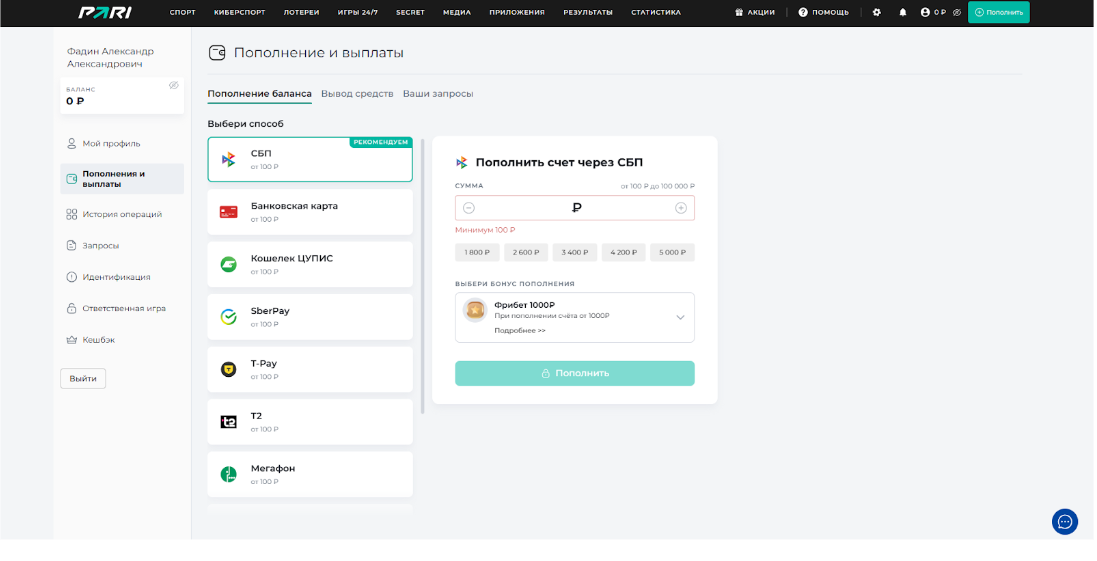
Task: Select Банковская карта payment method
Action: pos(310,211)
